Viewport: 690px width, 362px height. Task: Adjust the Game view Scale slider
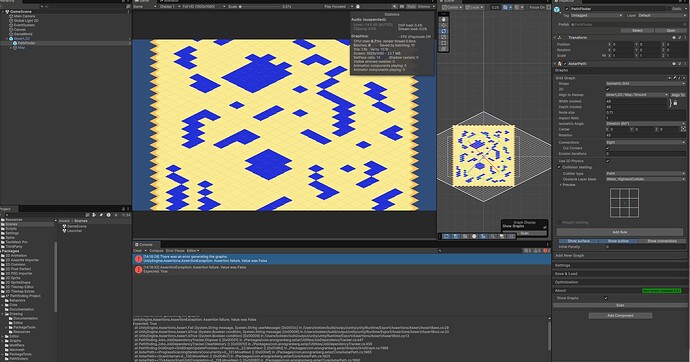(259, 7)
